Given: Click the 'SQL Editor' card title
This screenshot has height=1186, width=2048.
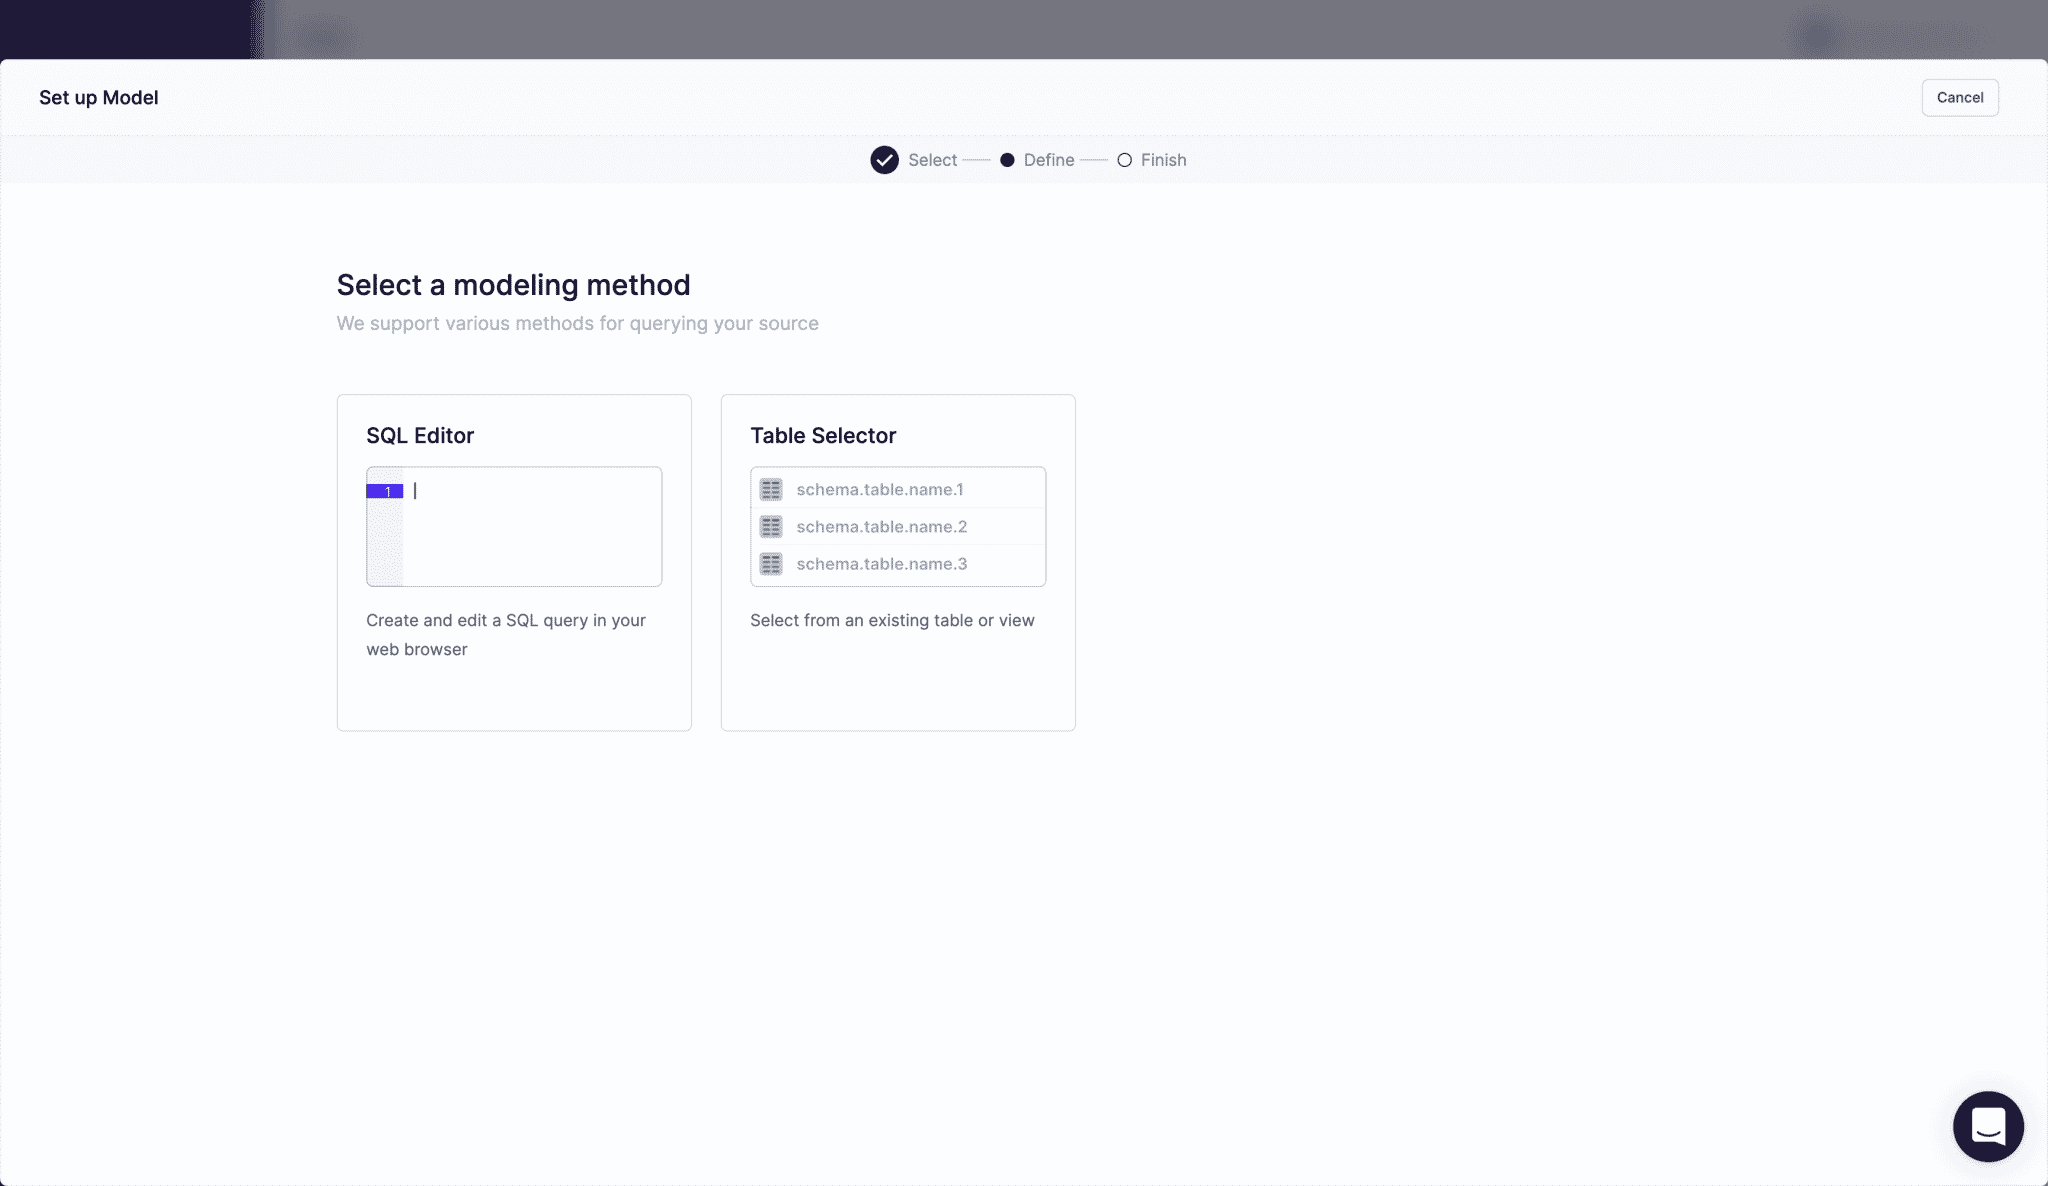Looking at the screenshot, I should pyautogui.click(x=420, y=436).
